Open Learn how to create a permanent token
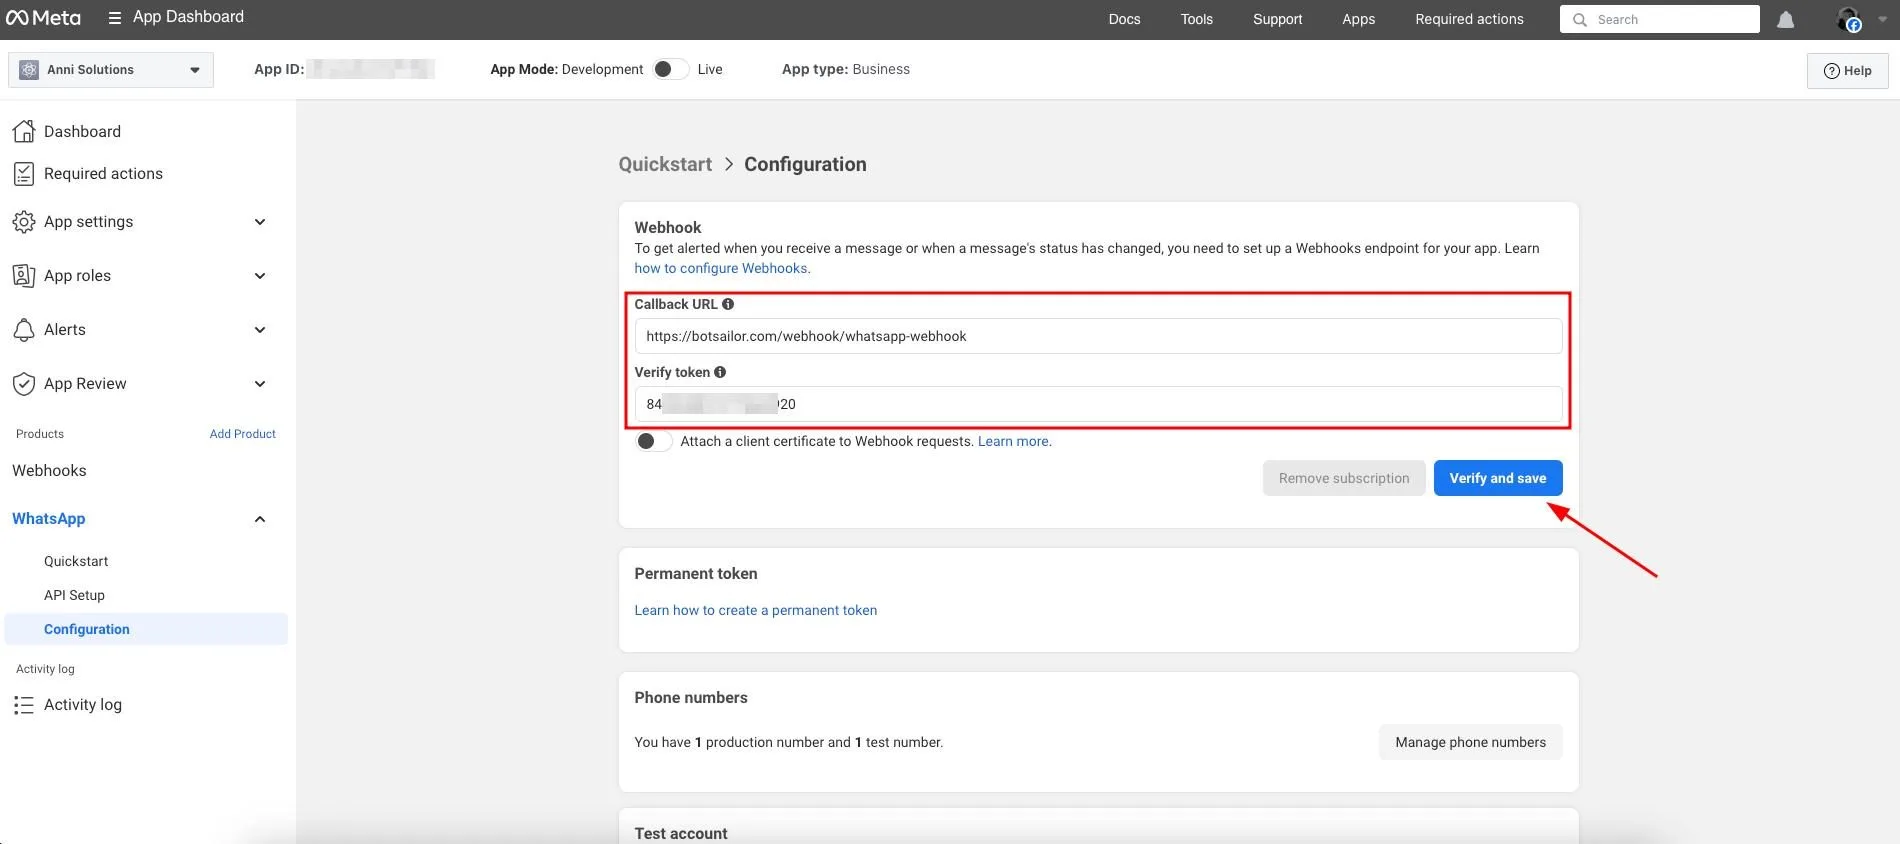Viewport: 1900px width, 844px height. [755, 610]
